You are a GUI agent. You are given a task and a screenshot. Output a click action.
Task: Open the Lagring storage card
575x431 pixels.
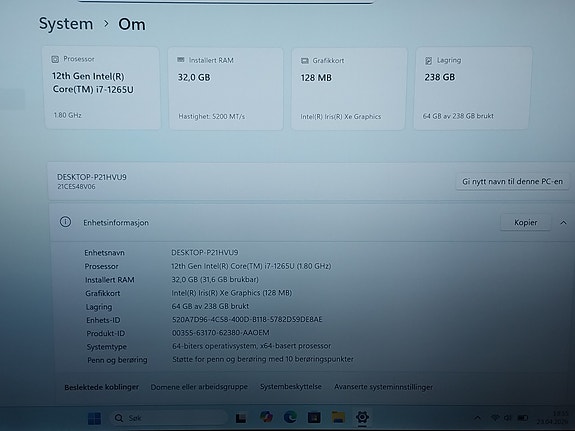click(x=473, y=88)
